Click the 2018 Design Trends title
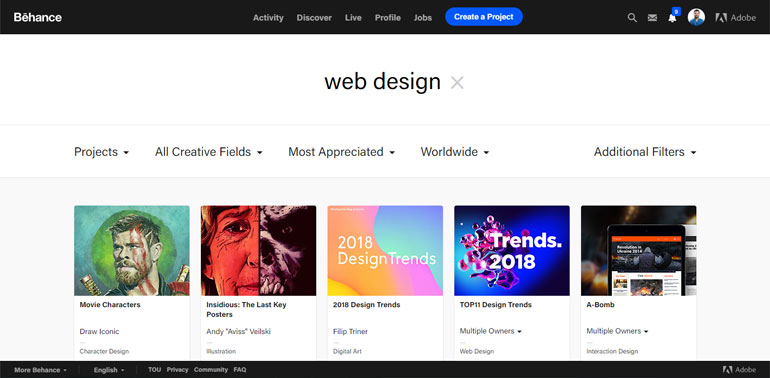The width and height of the screenshot is (770, 378). 366,305
